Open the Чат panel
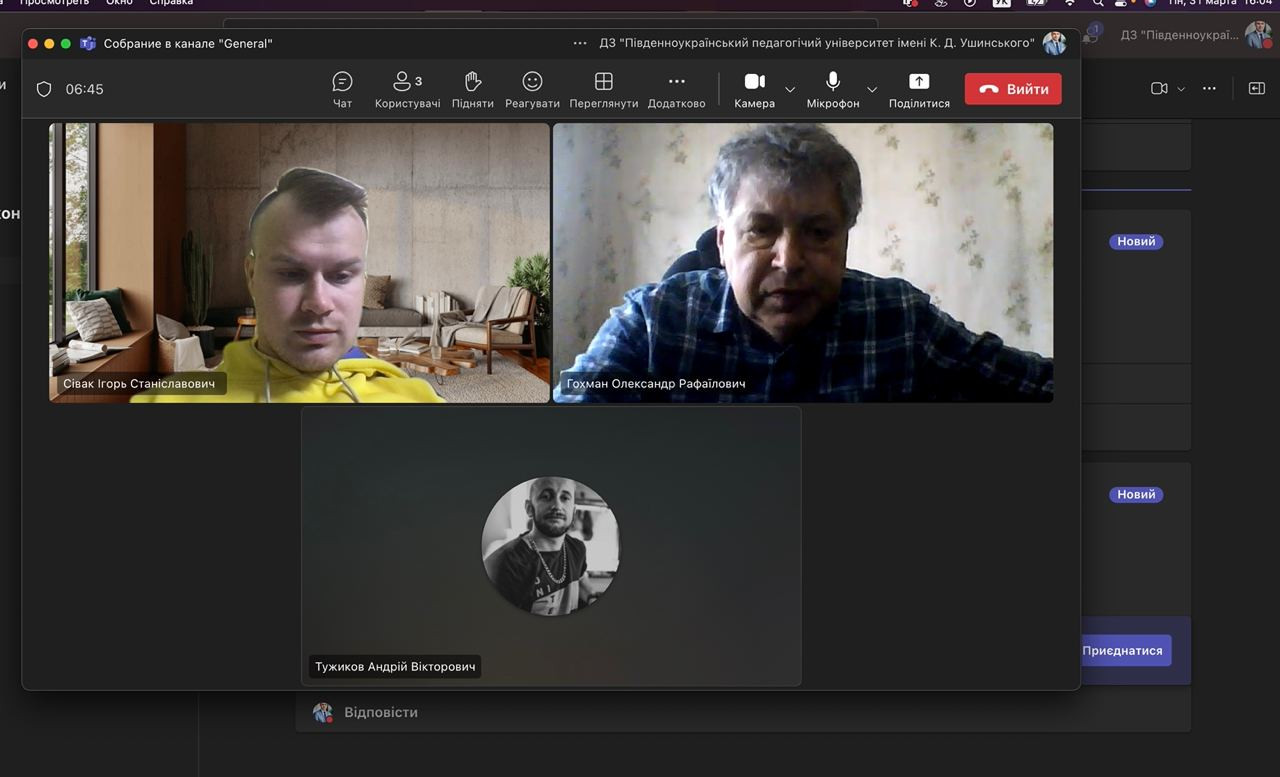Viewport: 1280px width, 777px height. pos(342,89)
